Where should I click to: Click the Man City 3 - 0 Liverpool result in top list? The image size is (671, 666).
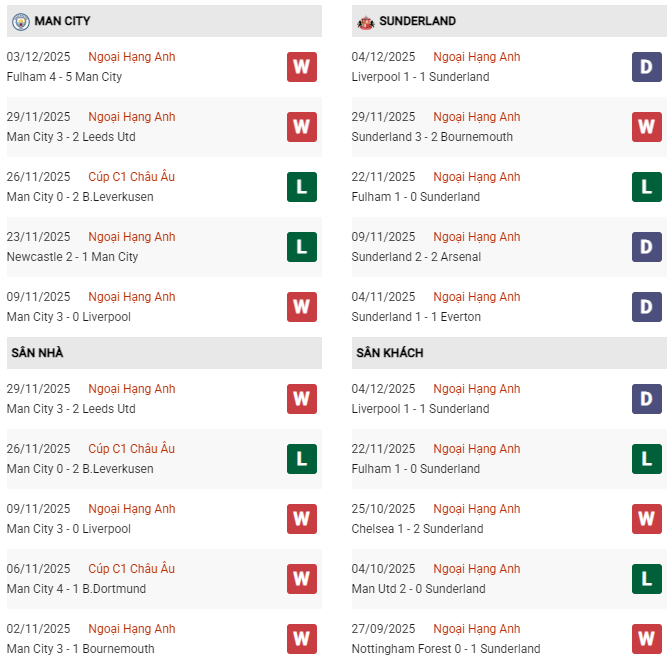68,317
